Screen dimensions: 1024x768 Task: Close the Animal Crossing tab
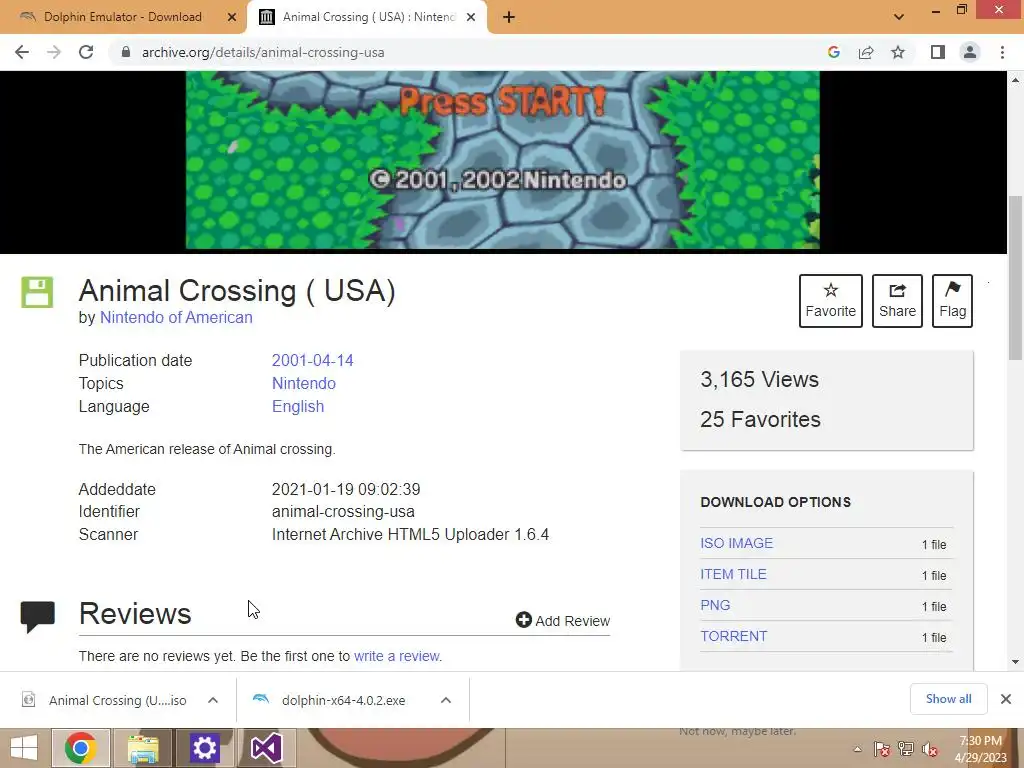pos(470,18)
